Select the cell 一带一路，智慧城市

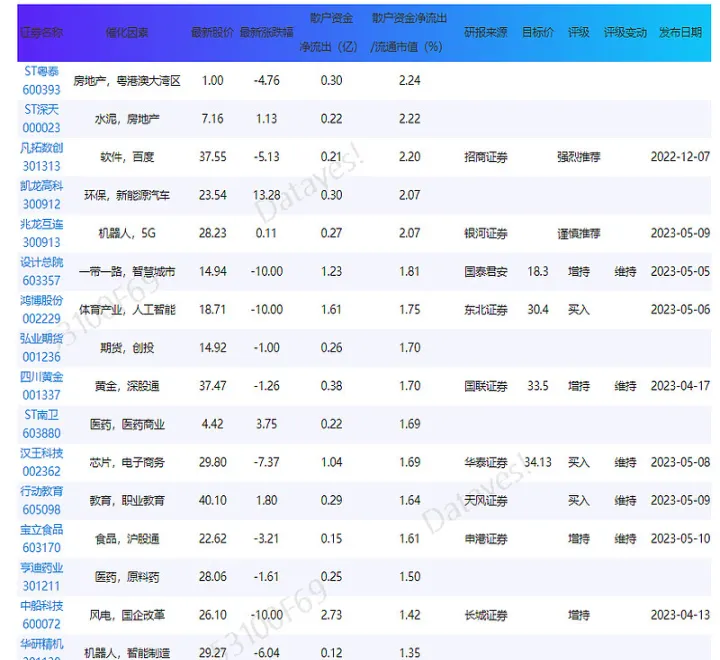pos(127,271)
